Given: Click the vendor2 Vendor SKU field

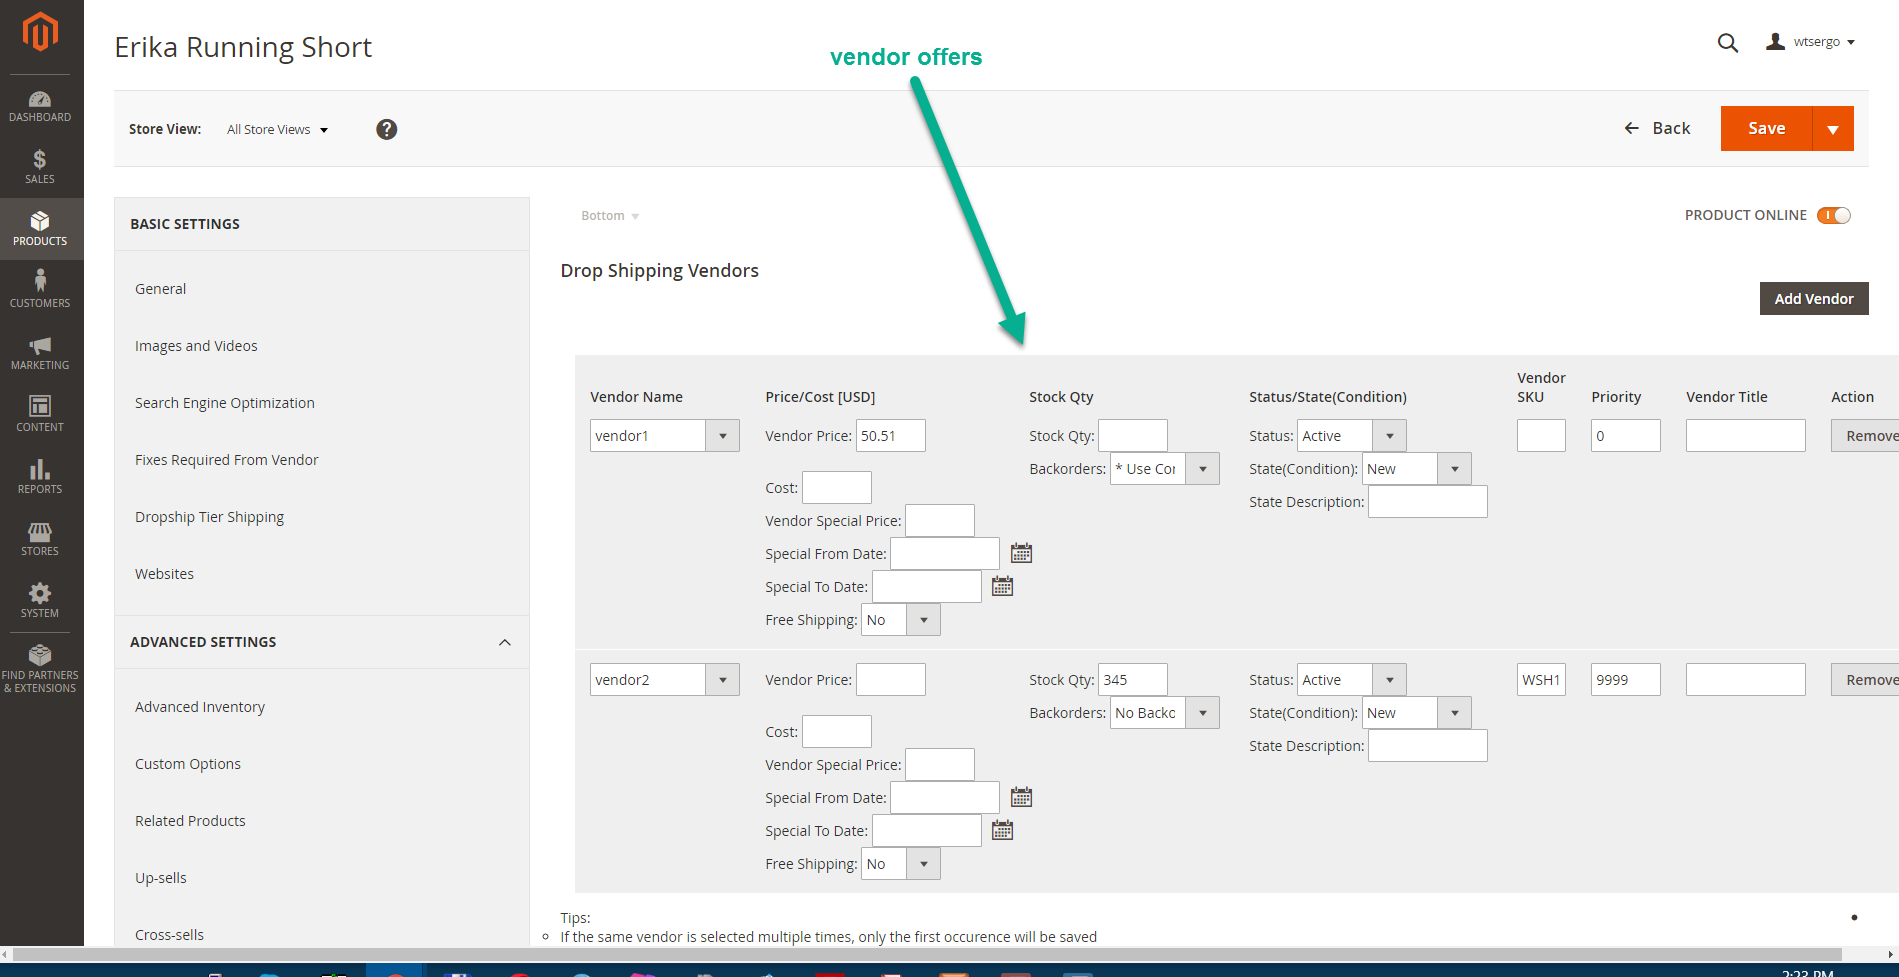Looking at the screenshot, I should tap(1541, 680).
